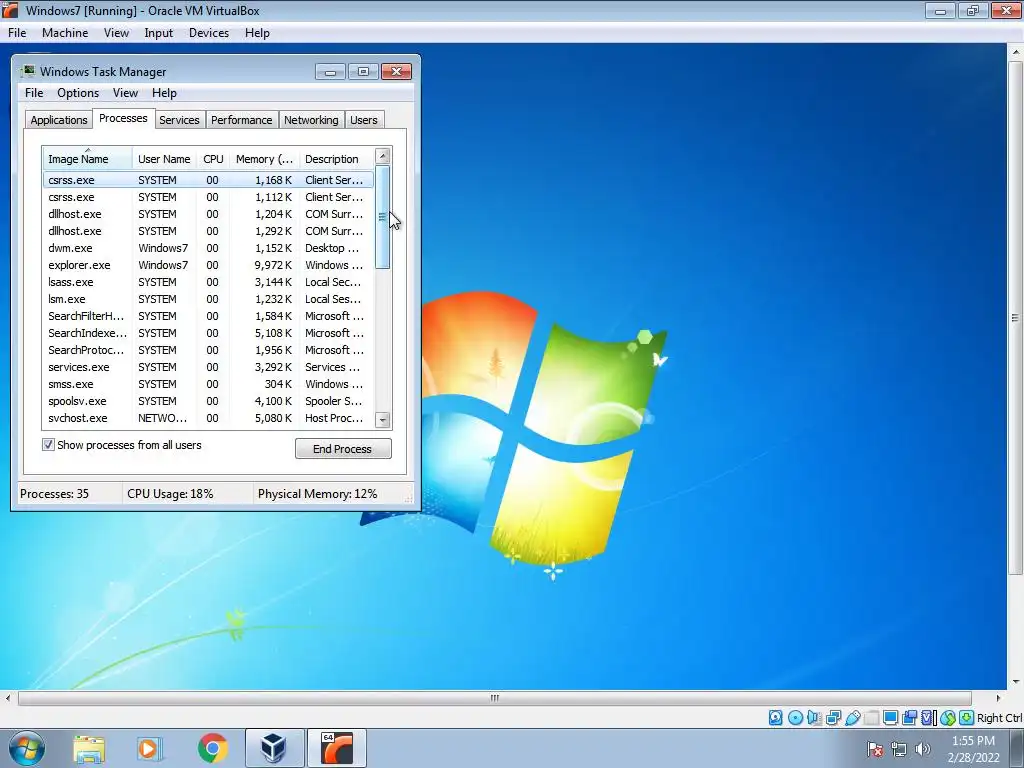
Task: Sort by User Name column header
Action: tap(164, 159)
